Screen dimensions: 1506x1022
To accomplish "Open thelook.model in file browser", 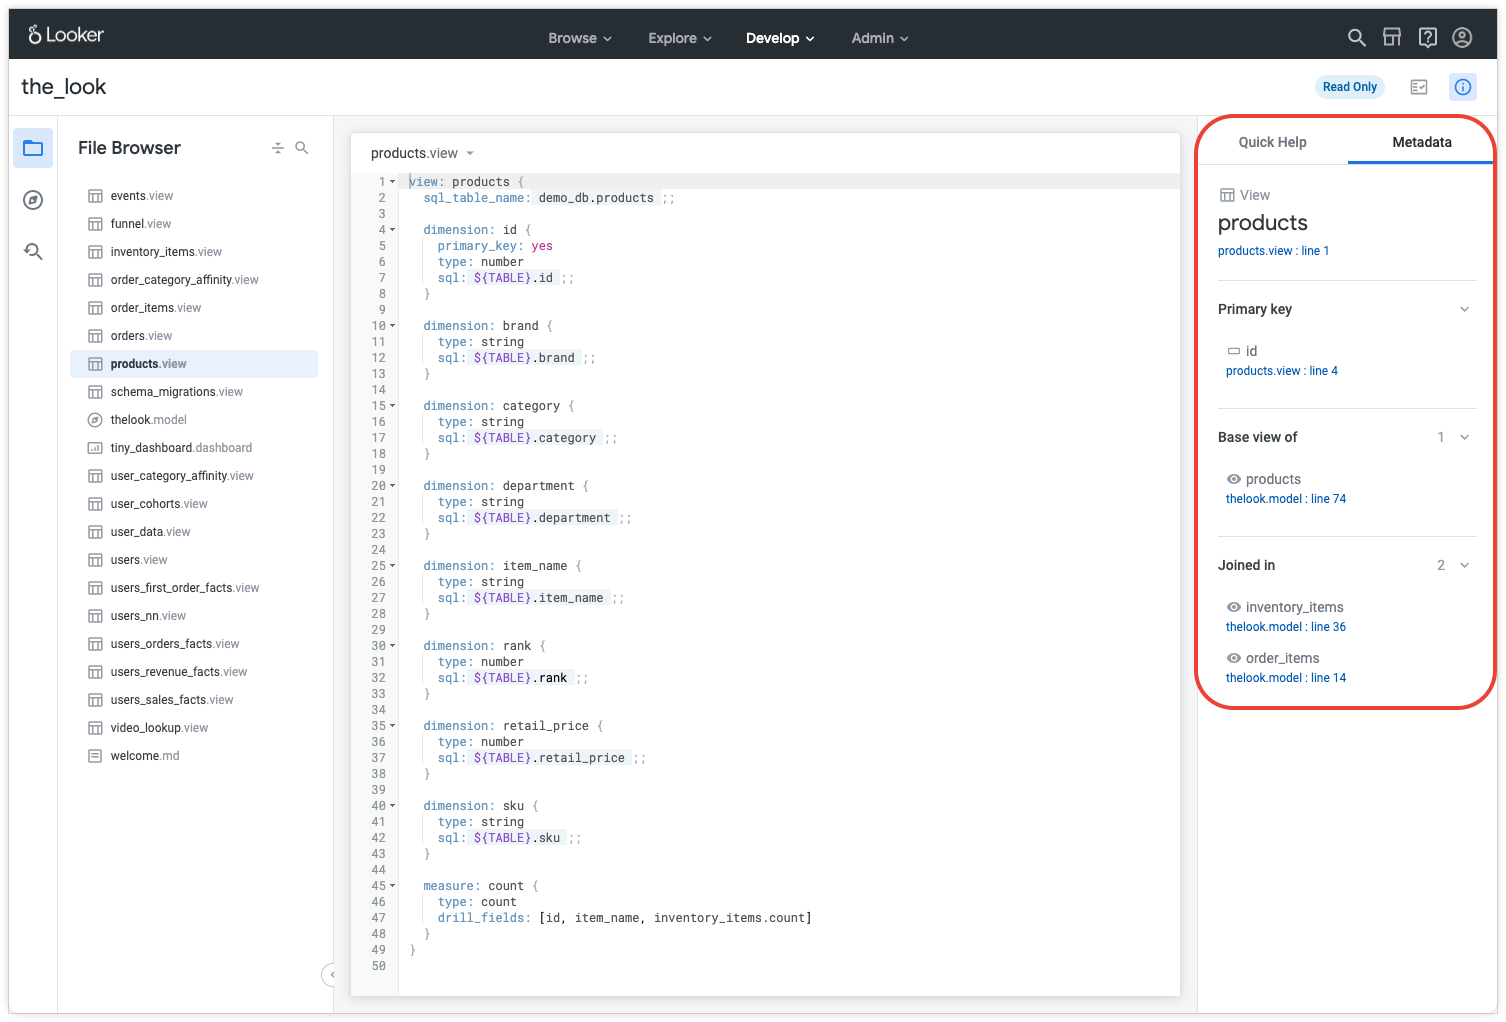I will pos(148,420).
